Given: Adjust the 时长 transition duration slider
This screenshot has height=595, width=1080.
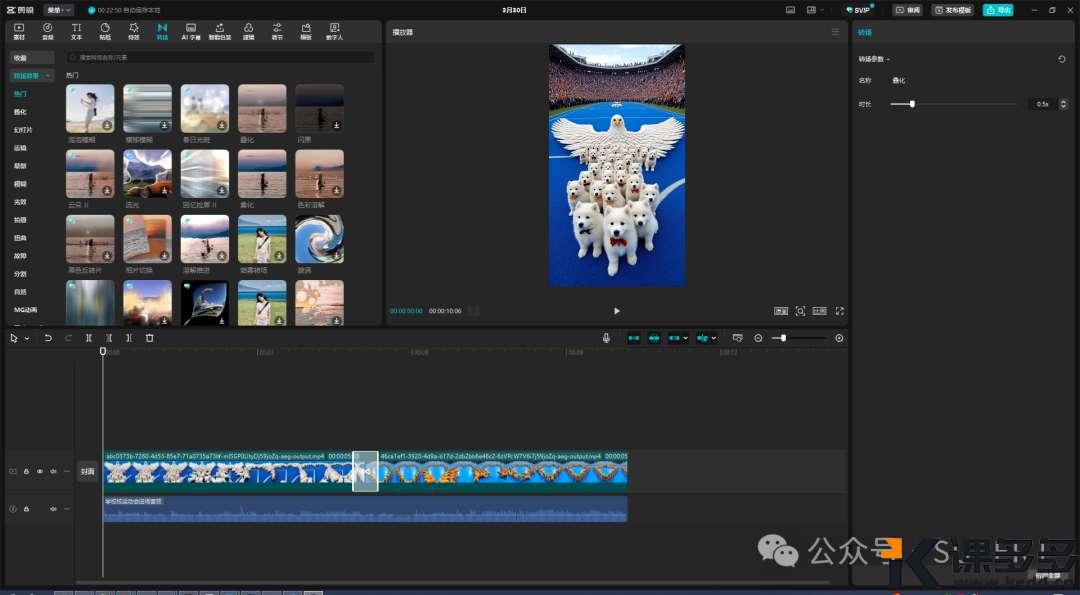Looking at the screenshot, I should click(x=912, y=104).
